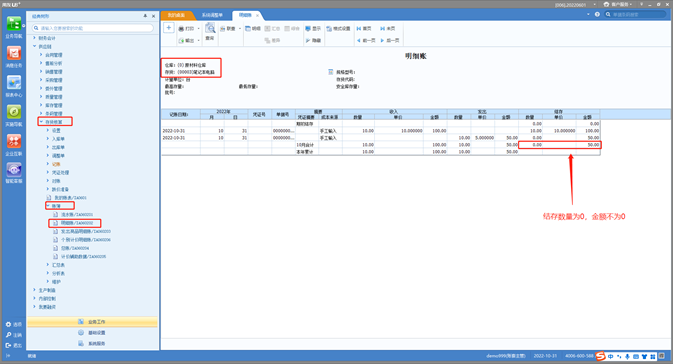The width and height of the screenshot is (673, 364).
Task: Click the red Sogou input method icon
Action: (x=600, y=356)
